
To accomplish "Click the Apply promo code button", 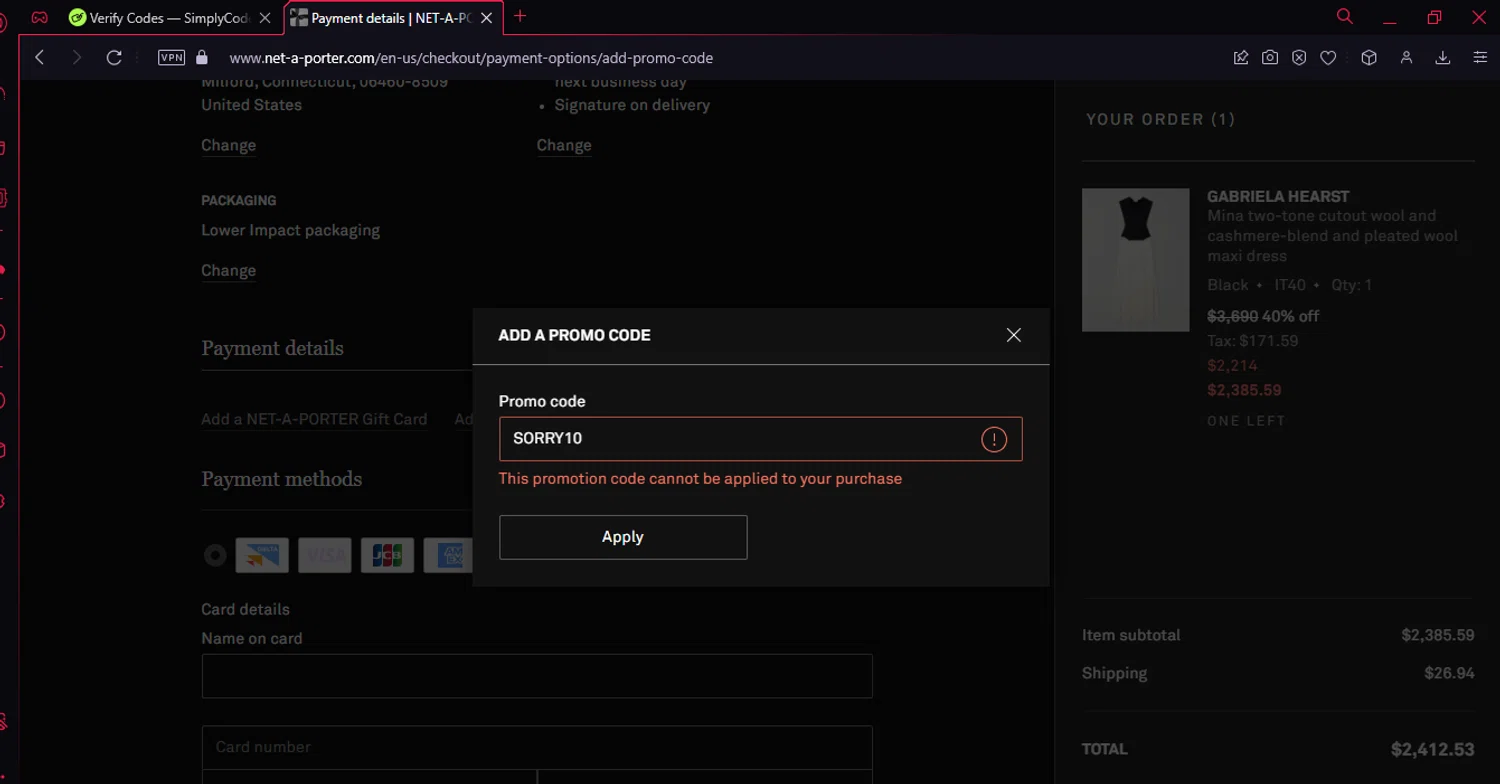I will point(623,537).
